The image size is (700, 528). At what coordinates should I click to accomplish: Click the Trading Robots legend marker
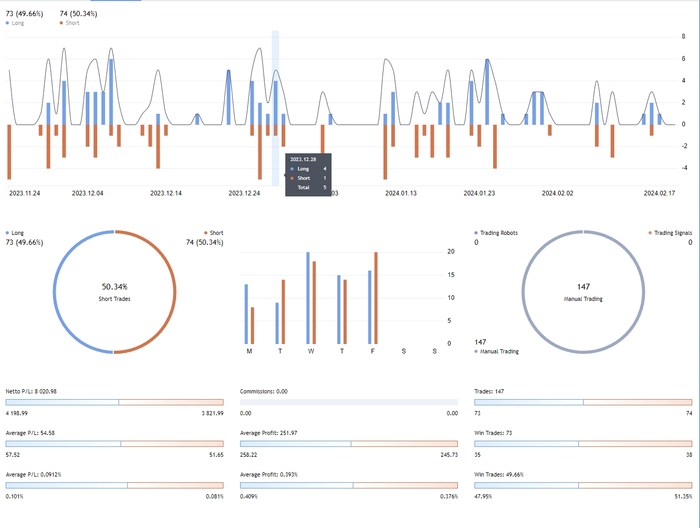click(476, 232)
